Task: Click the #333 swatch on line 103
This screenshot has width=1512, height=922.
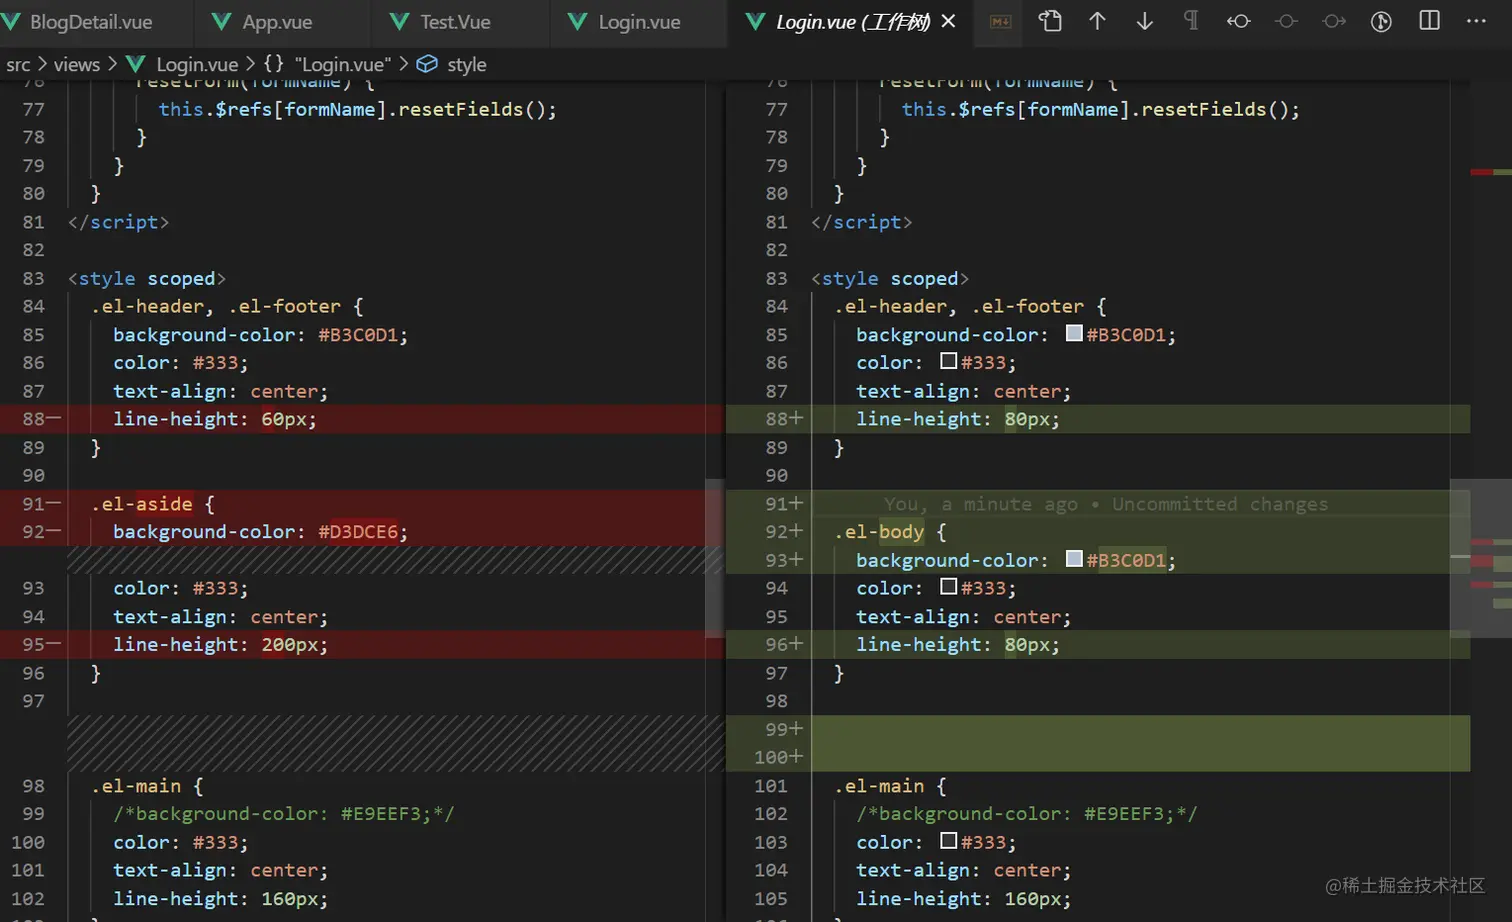Action: 948,841
